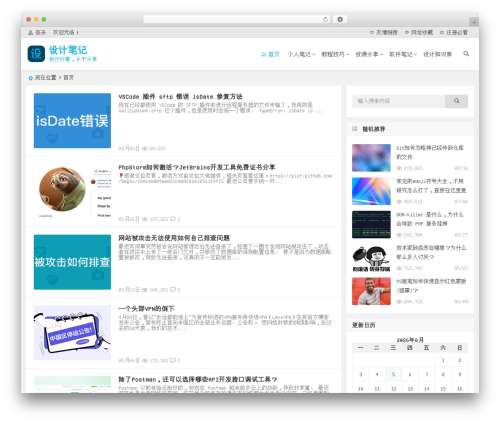
Task: Open OOM-killer terminal post thumbnail
Action: tap(371, 224)
